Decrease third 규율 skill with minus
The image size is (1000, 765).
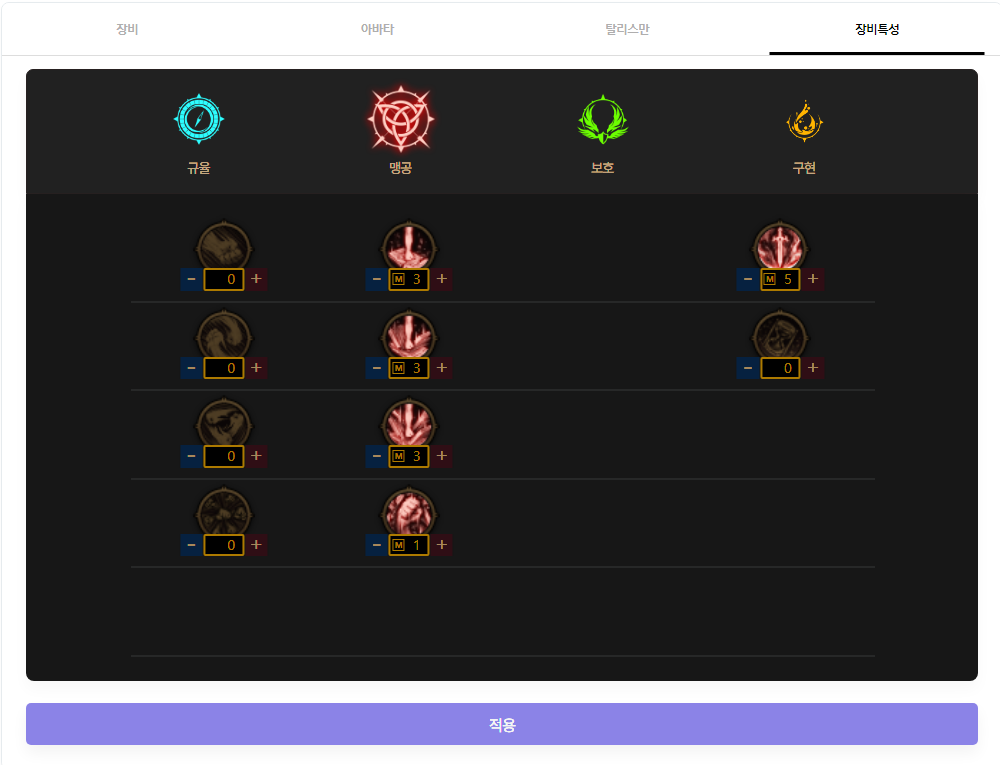pyautogui.click(x=191, y=456)
